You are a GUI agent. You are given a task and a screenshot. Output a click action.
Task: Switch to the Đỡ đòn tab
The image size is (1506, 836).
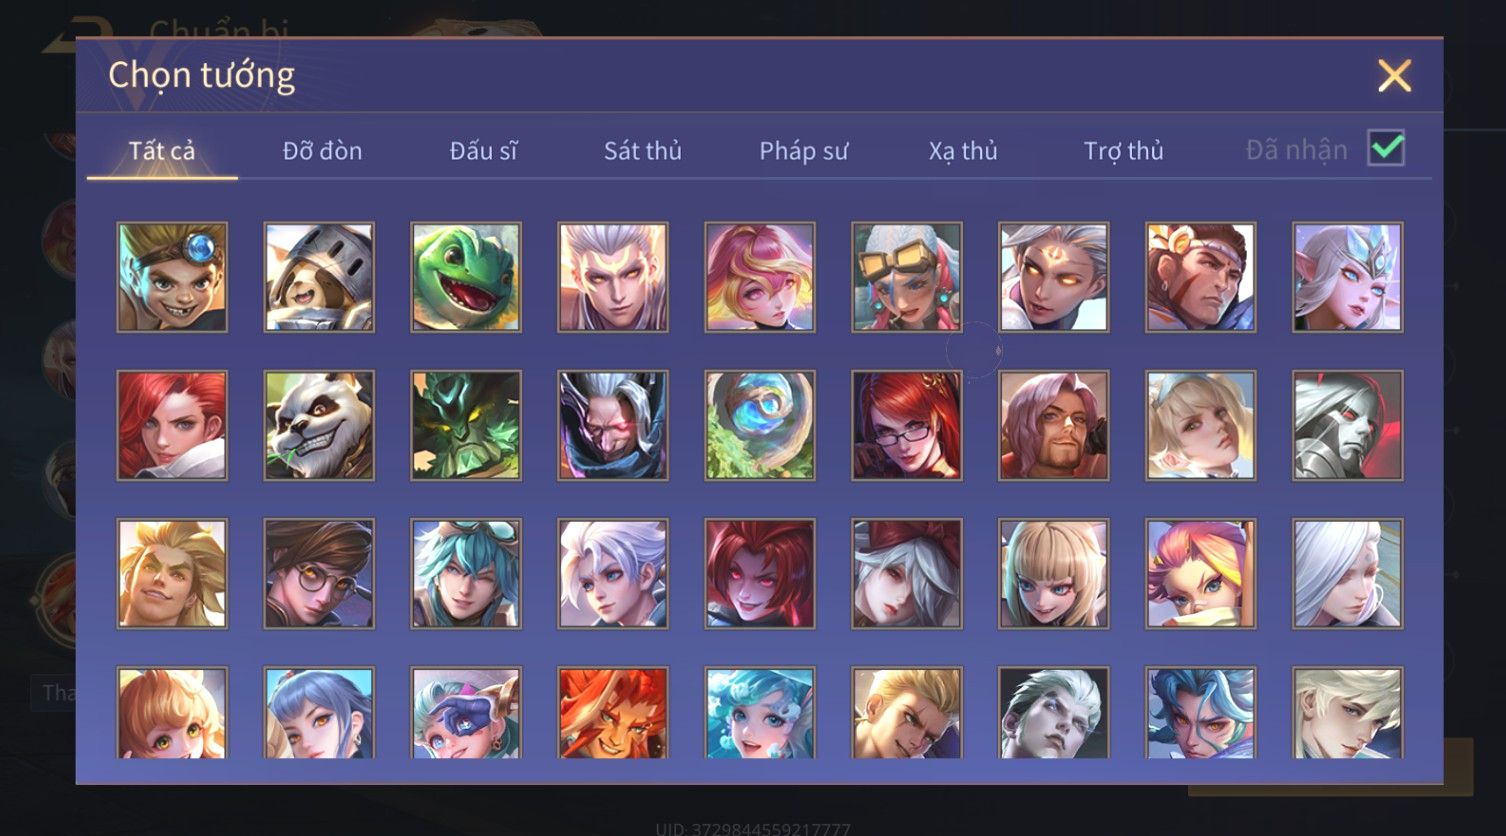pyautogui.click(x=322, y=151)
